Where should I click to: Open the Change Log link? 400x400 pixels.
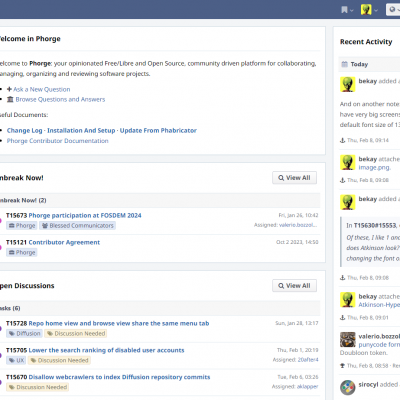point(24,130)
